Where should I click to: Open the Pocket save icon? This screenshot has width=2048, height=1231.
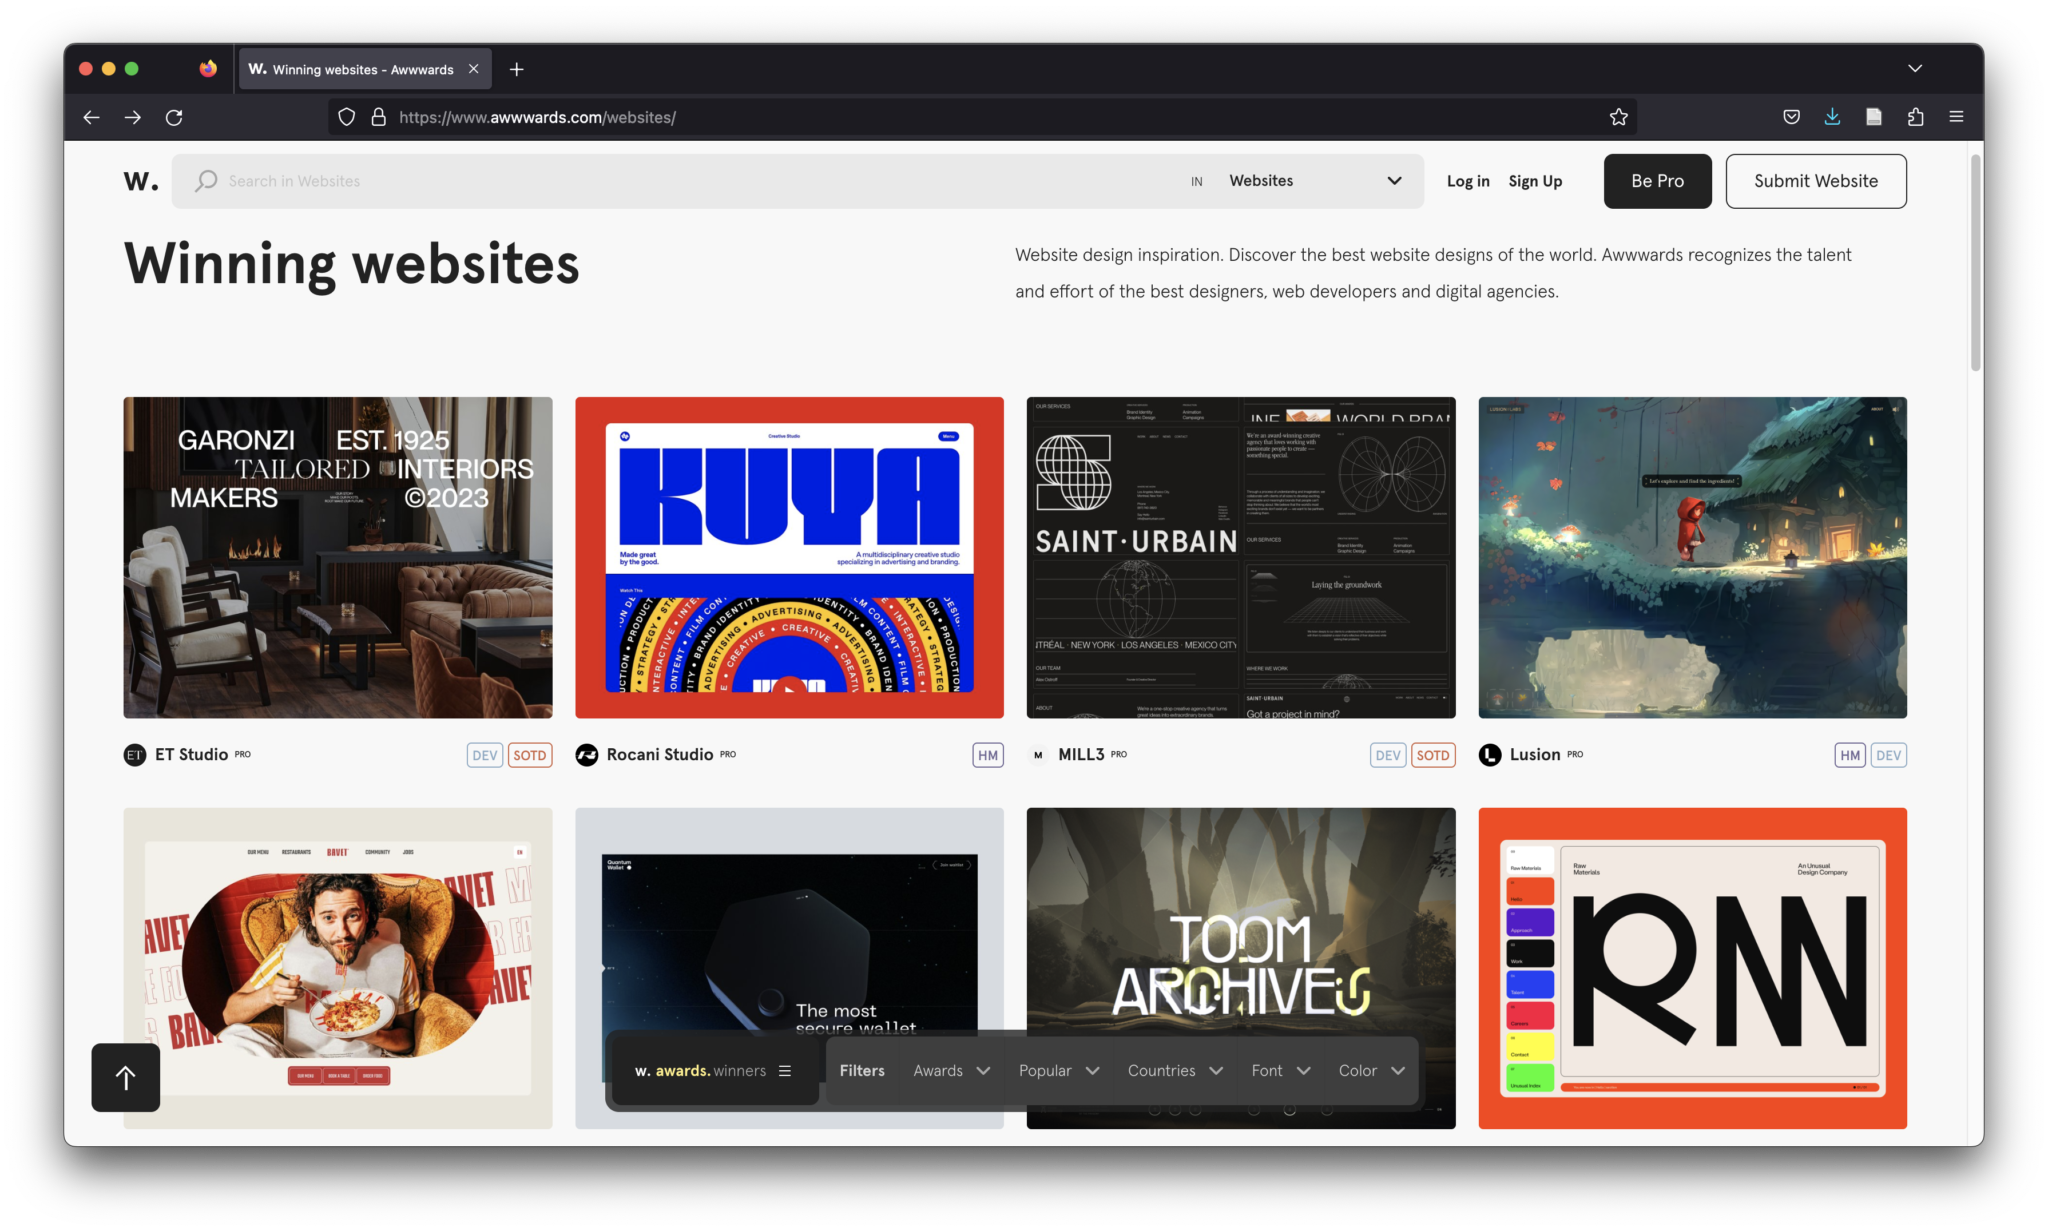(x=1791, y=117)
